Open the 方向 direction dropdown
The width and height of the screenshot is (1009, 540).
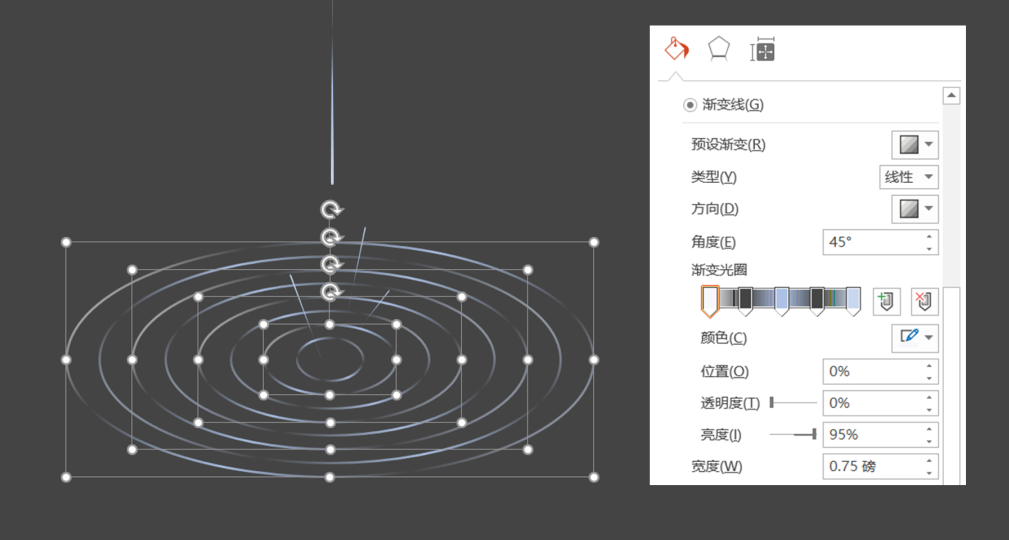point(914,209)
